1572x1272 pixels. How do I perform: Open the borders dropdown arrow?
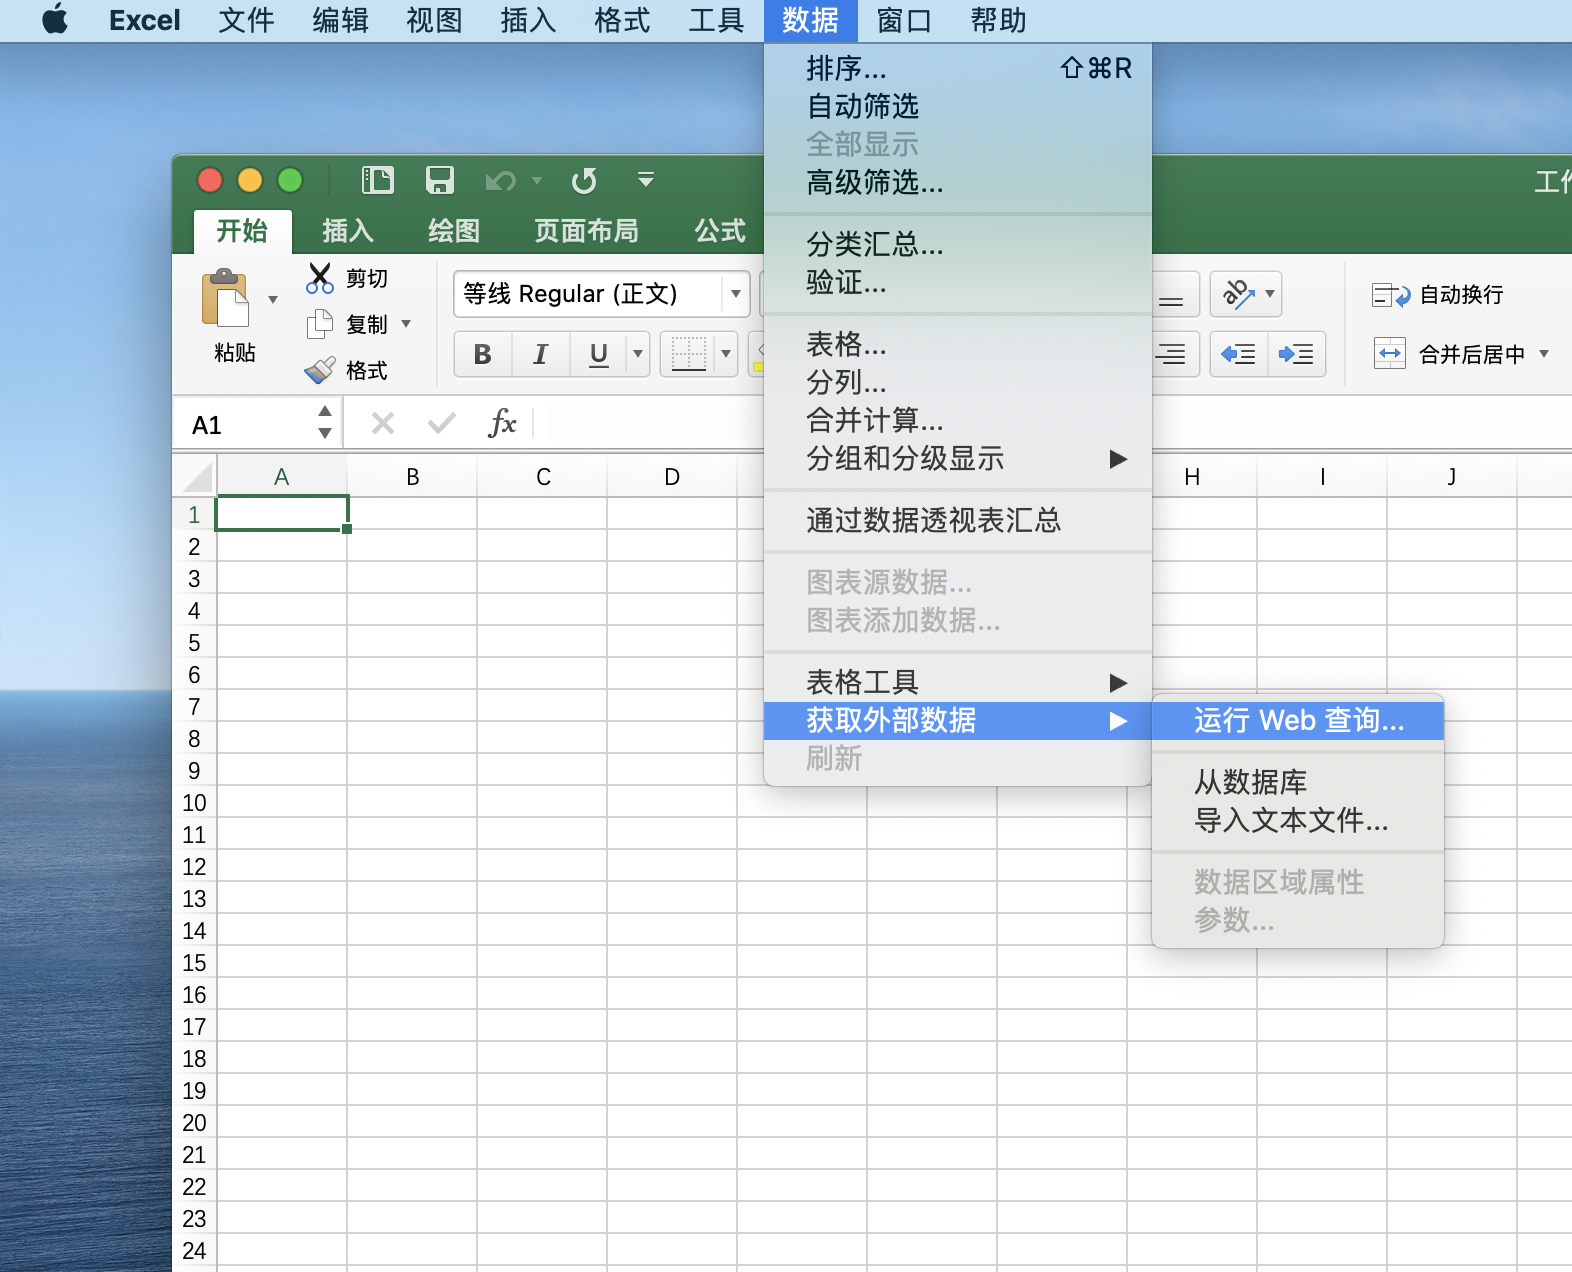pyautogui.click(x=726, y=354)
